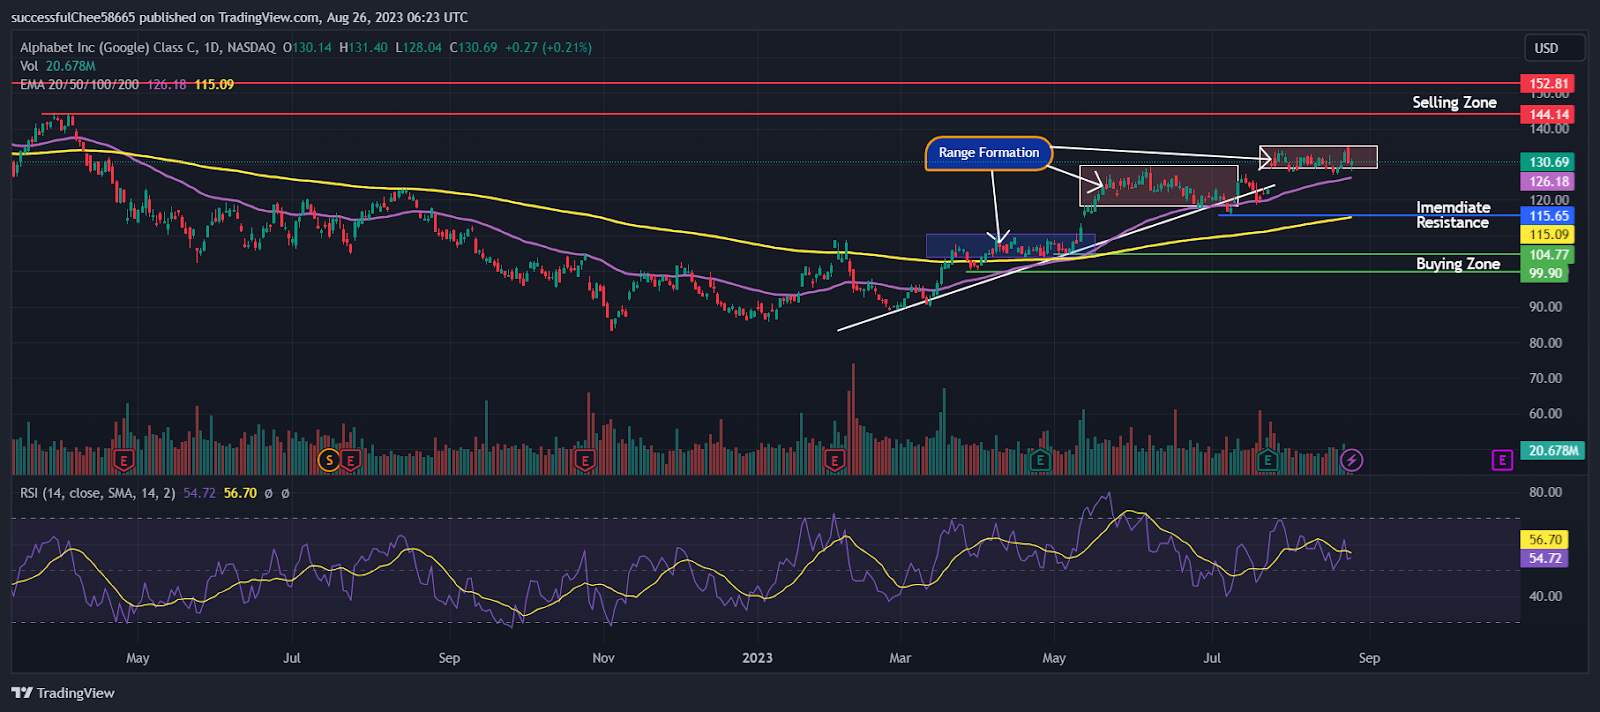Click the 152.81 red price label
The width and height of the screenshot is (1600, 712).
coord(1547,84)
